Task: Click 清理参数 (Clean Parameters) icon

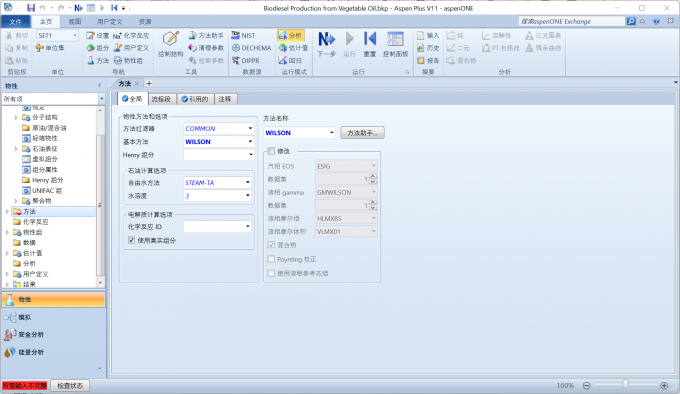Action: point(206,48)
